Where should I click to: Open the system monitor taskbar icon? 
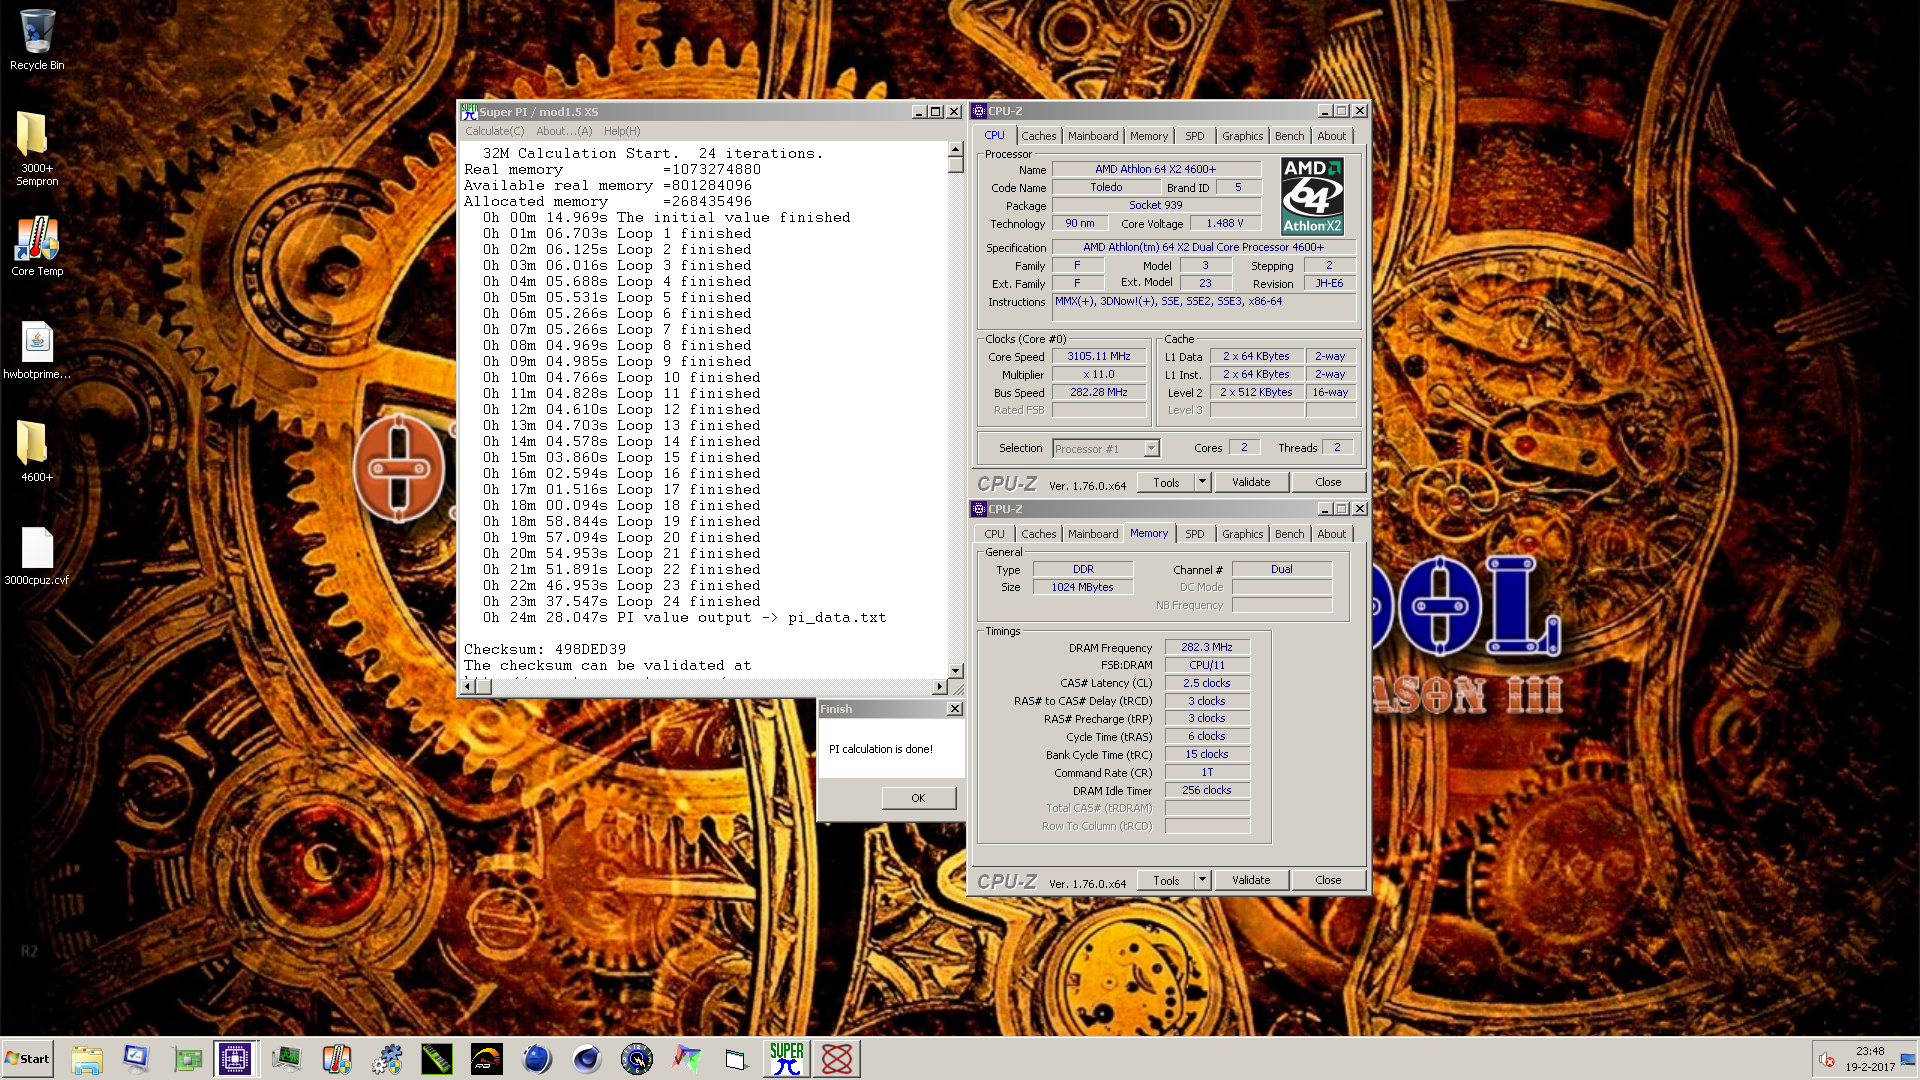[x=287, y=1059]
